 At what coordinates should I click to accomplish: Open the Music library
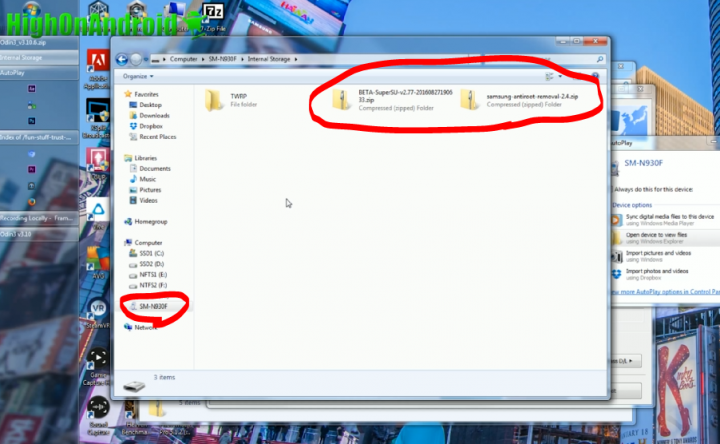click(143, 179)
